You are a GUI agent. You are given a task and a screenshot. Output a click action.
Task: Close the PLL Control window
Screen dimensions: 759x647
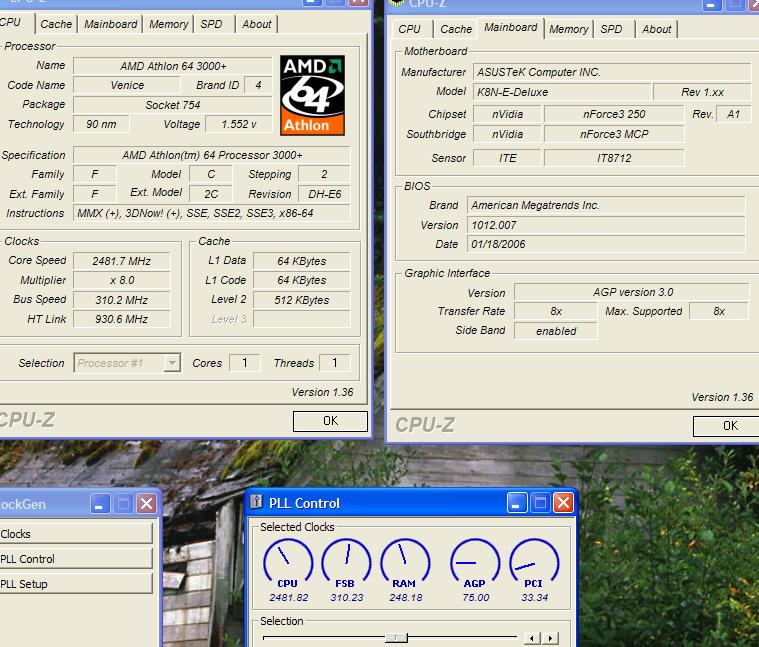coord(563,503)
